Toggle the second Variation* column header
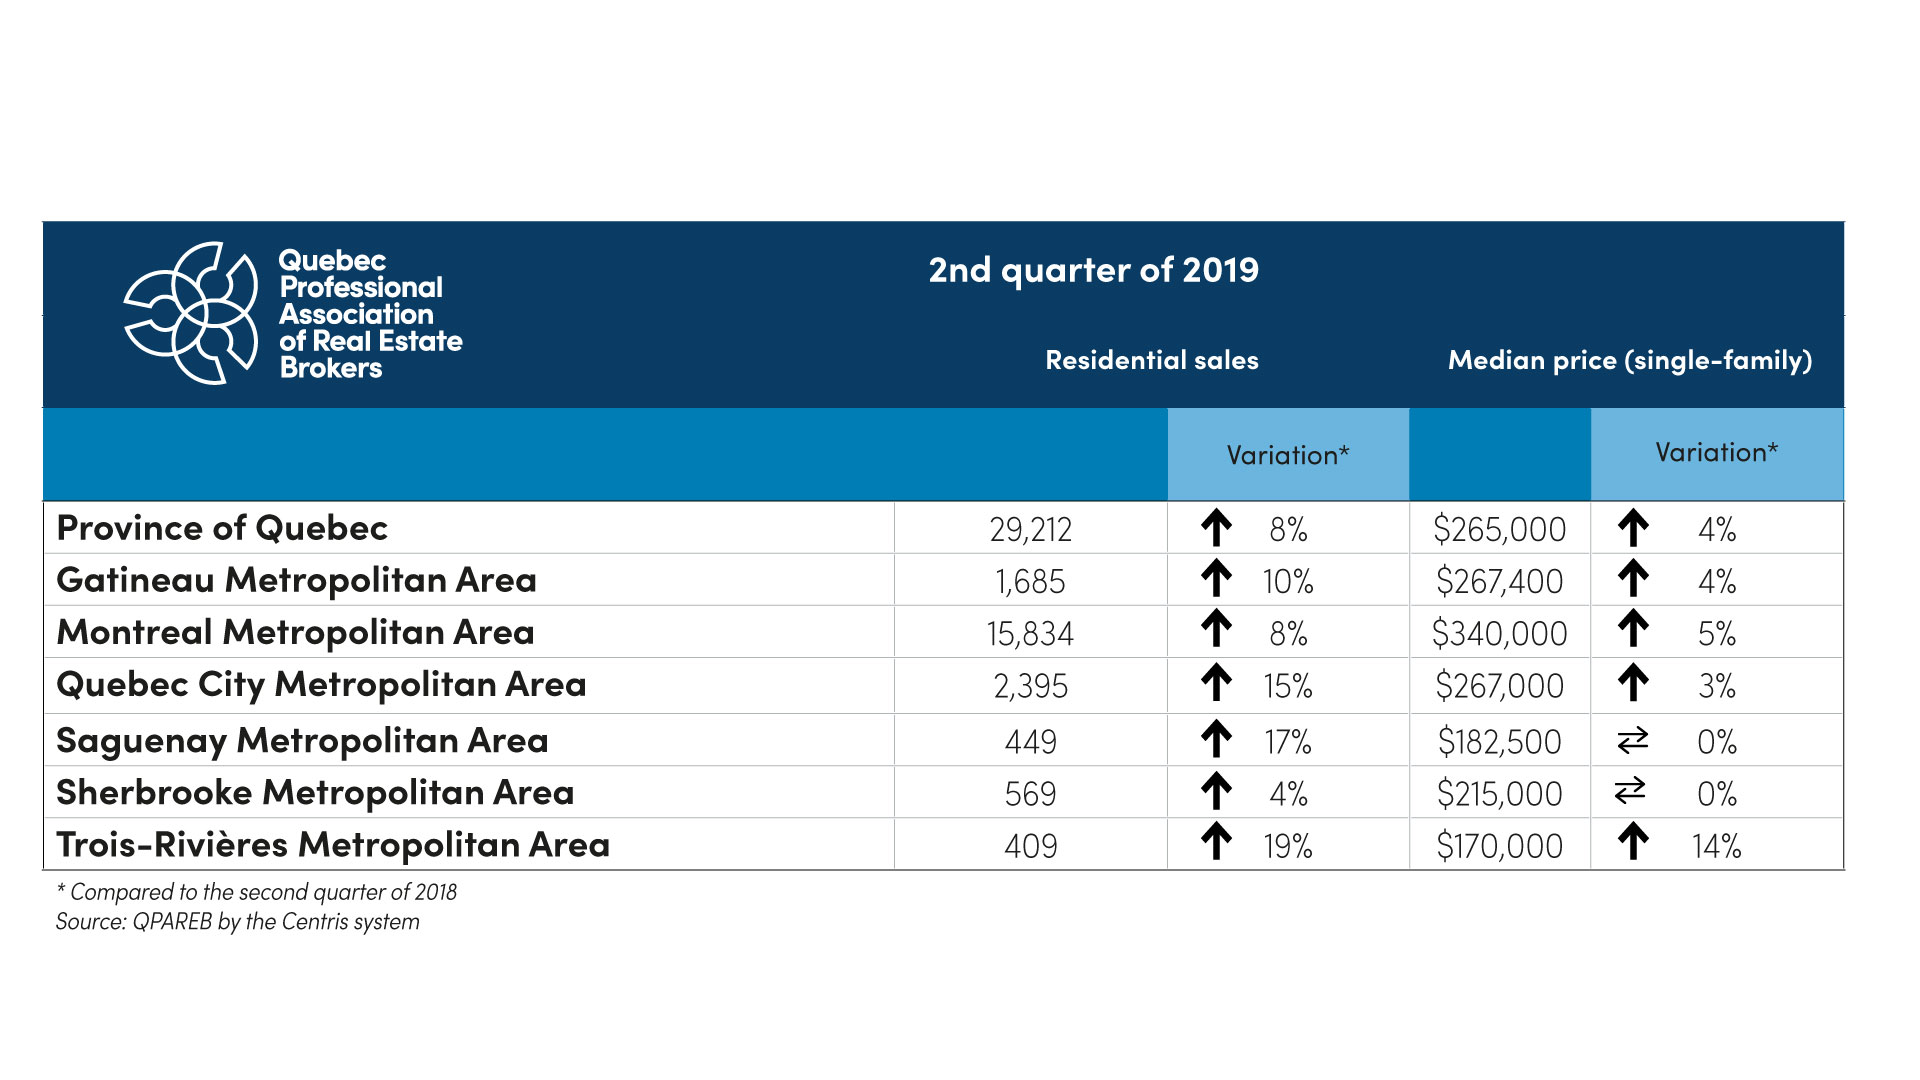1920x1080 pixels. [x=1715, y=453]
